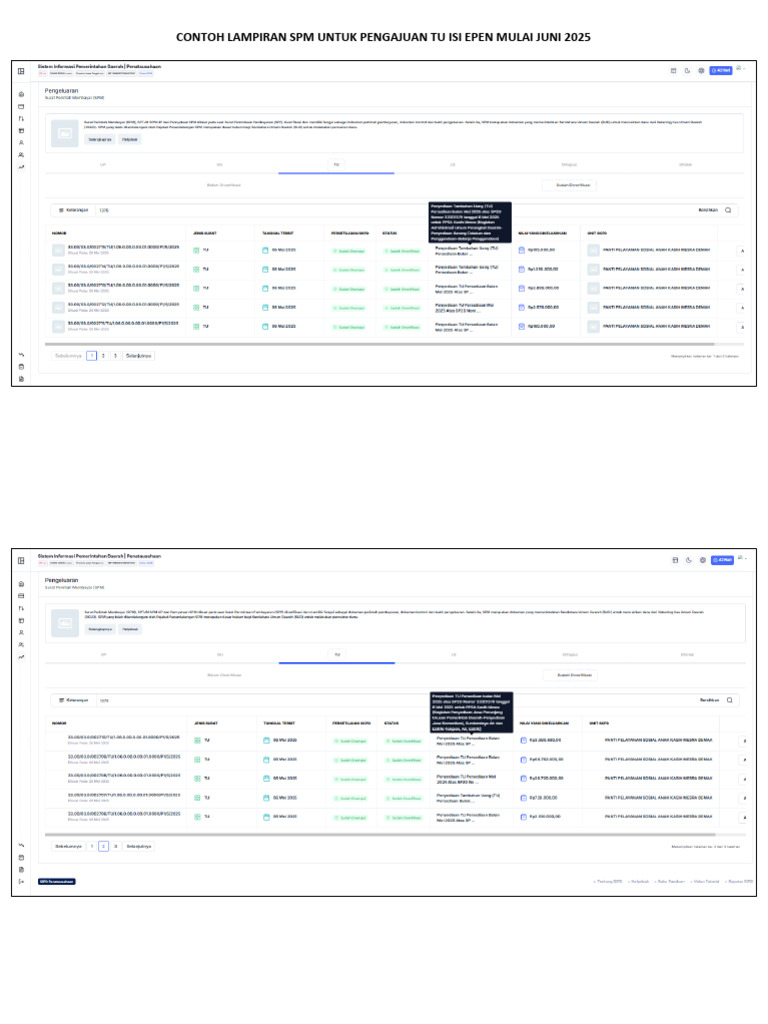Screen dimensions: 768x1024
Task: Click first row's amount document icon, upper screenshot
Action: (521, 250)
